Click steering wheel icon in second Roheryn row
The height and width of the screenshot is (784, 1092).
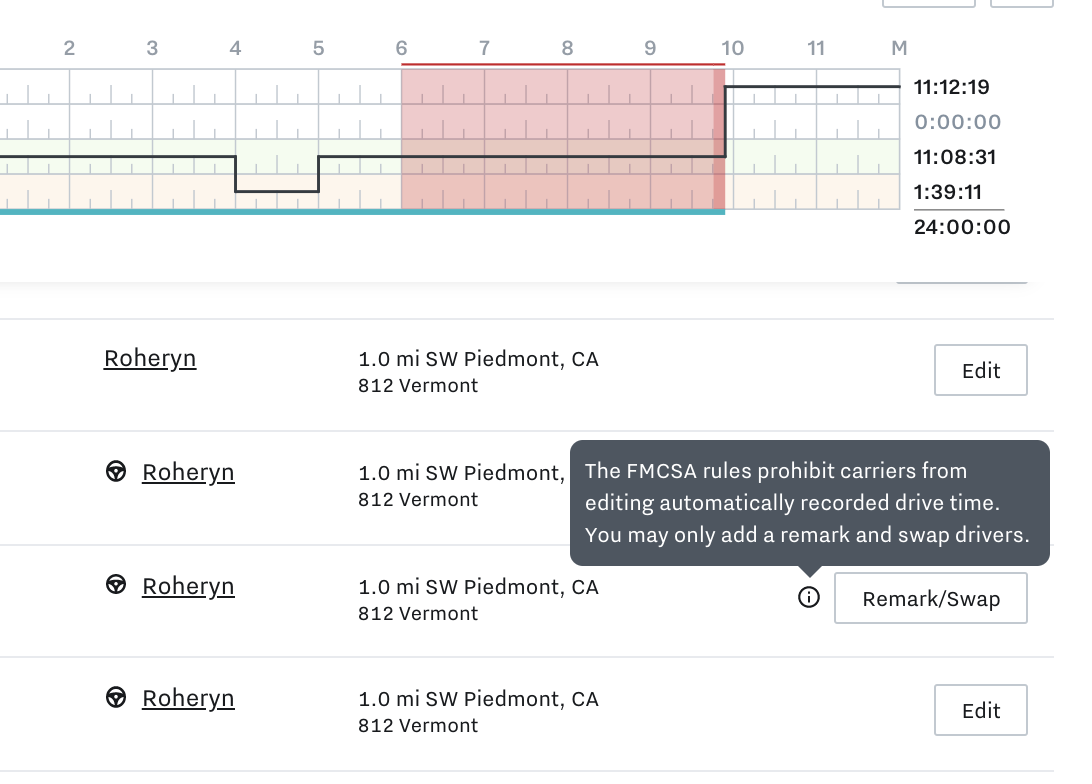tap(116, 471)
